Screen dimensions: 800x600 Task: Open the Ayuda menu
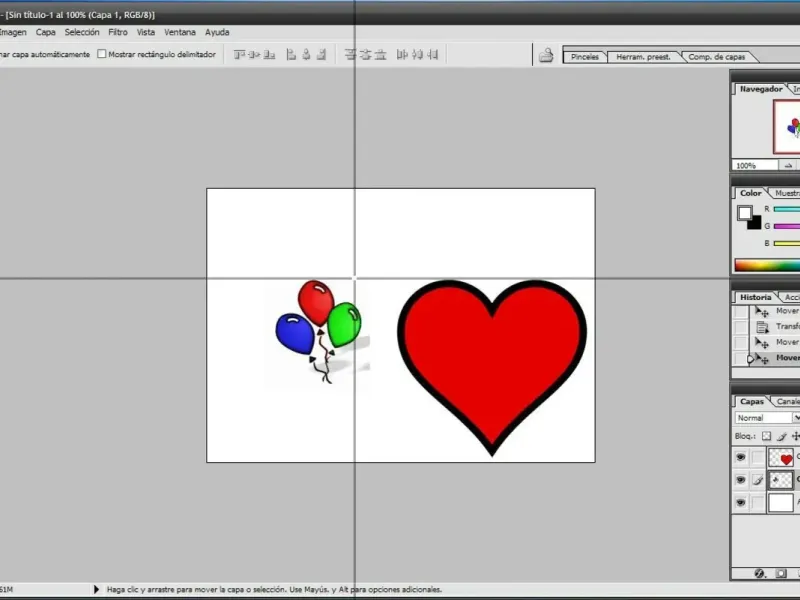217,32
